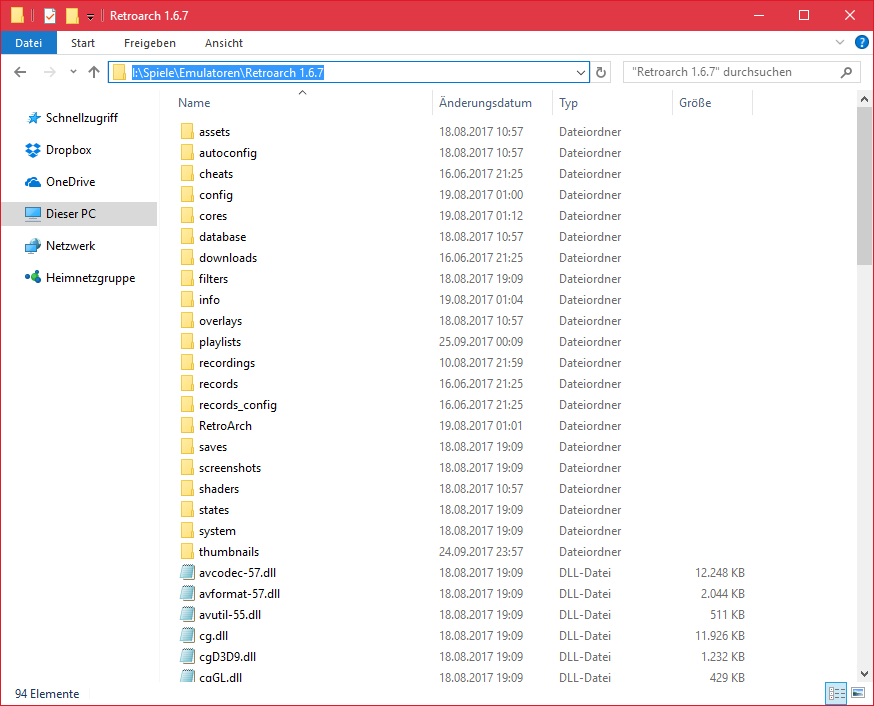Screen dimensions: 874x706
Task: Select the database folder icon
Action: coord(187,237)
